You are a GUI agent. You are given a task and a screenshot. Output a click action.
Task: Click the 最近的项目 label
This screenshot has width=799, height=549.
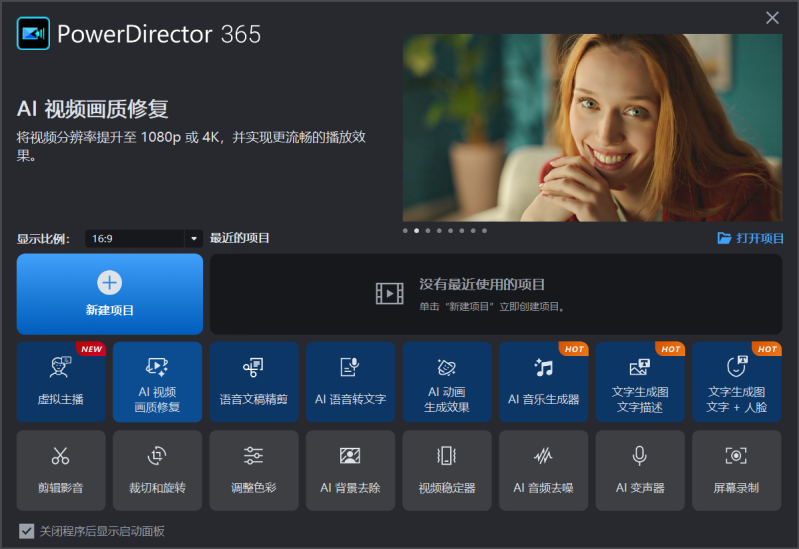(x=239, y=238)
